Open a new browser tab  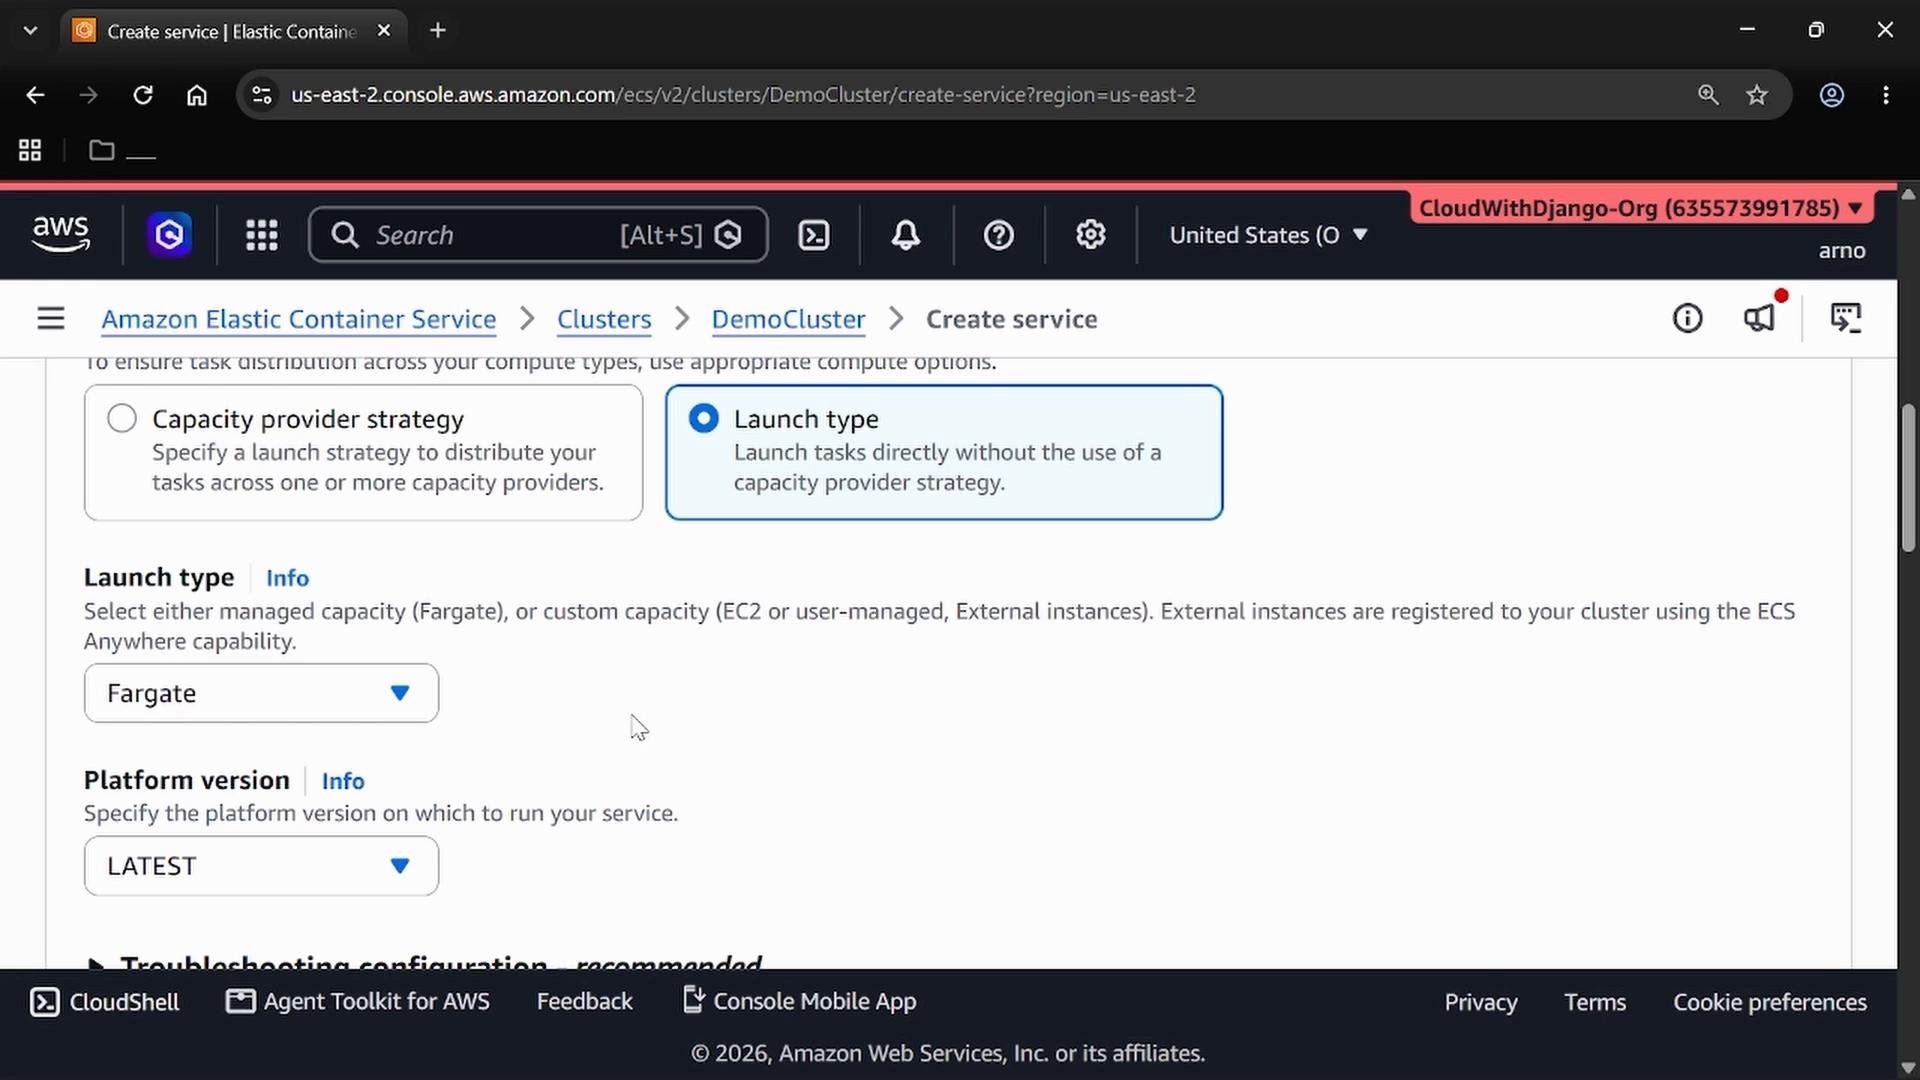[438, 31]
